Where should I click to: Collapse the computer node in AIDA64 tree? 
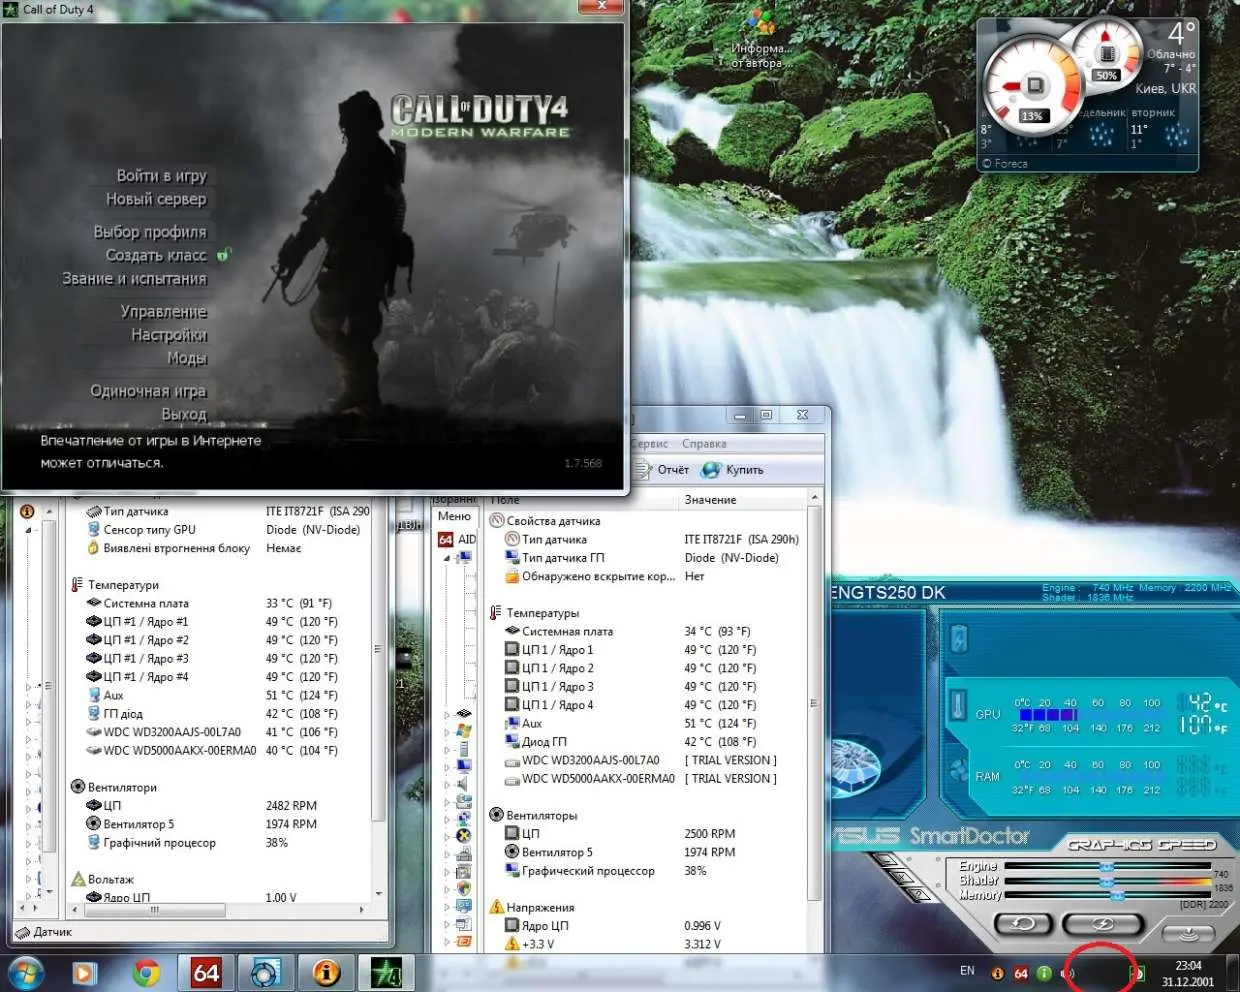point(447,558)
